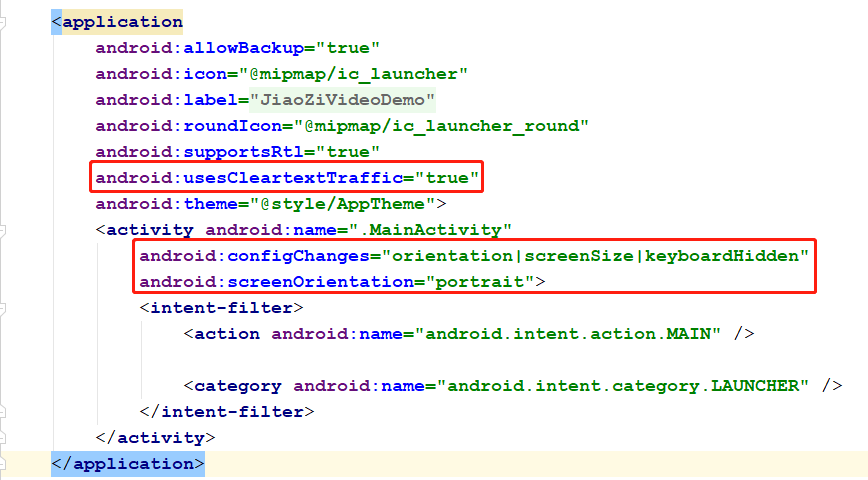The width and height of the screenshot is (868, 480).
Task: Click the opening <intent-filter> tag
Action: point(221,308)
